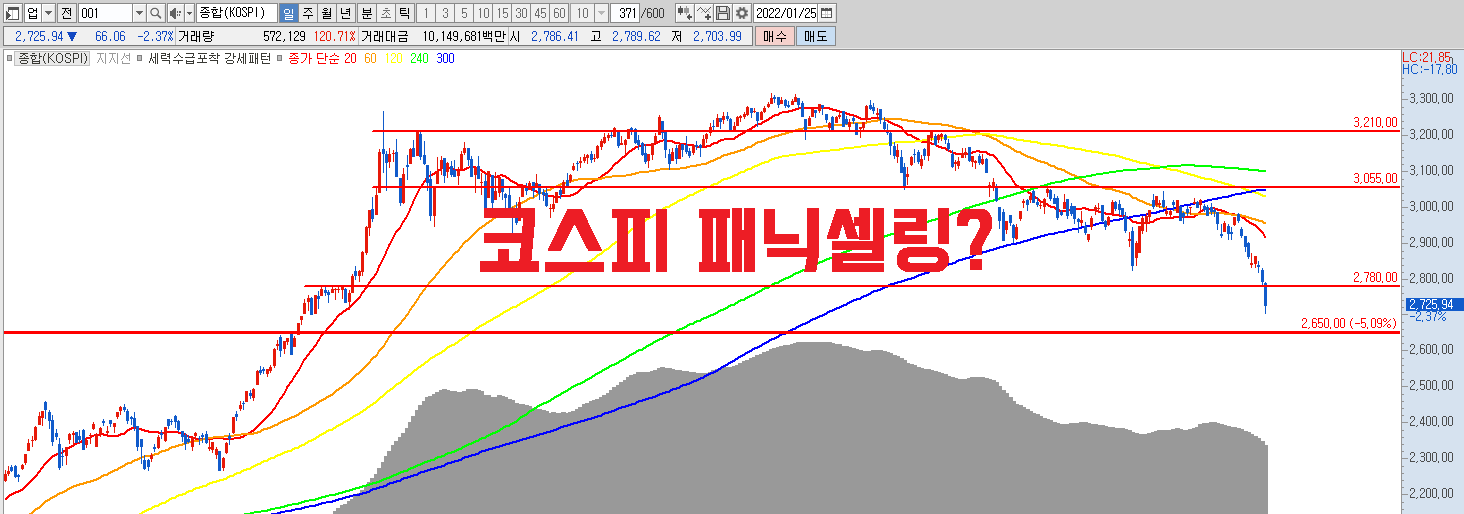Click the 5 interval button
Image resolution: width=1464 pixels, height=514 pixels.
463,13
